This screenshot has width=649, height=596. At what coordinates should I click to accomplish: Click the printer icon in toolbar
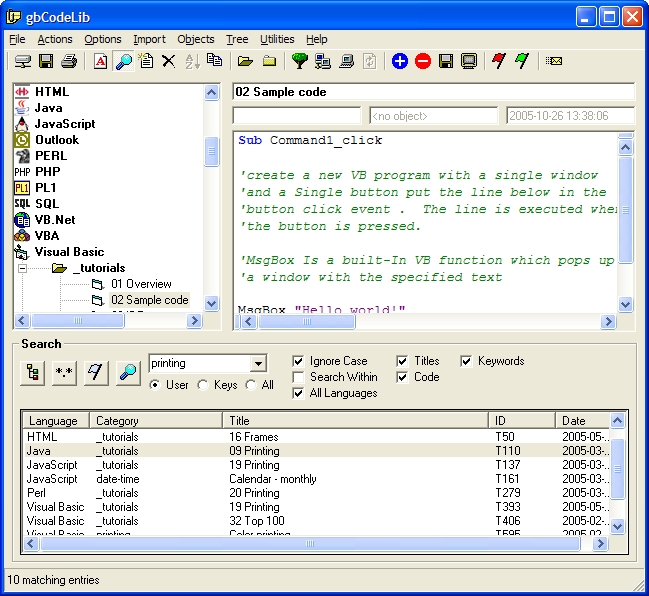tap(69, 62)
